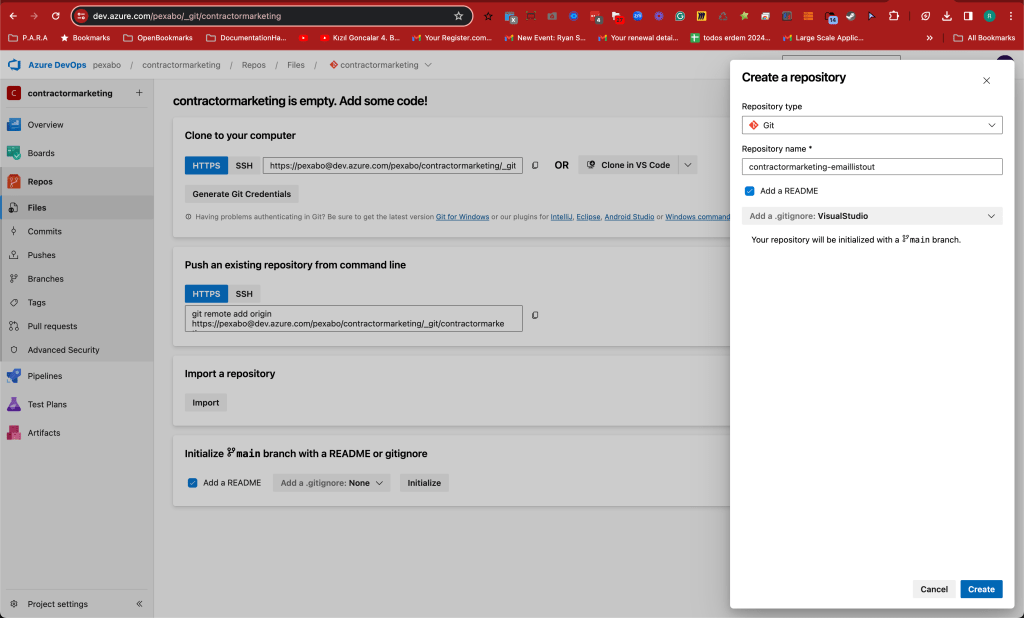This screenshot has height=618, width=1024.
Task: Select HTTPS tab under Push an existing repository
Action: (206, 294)
